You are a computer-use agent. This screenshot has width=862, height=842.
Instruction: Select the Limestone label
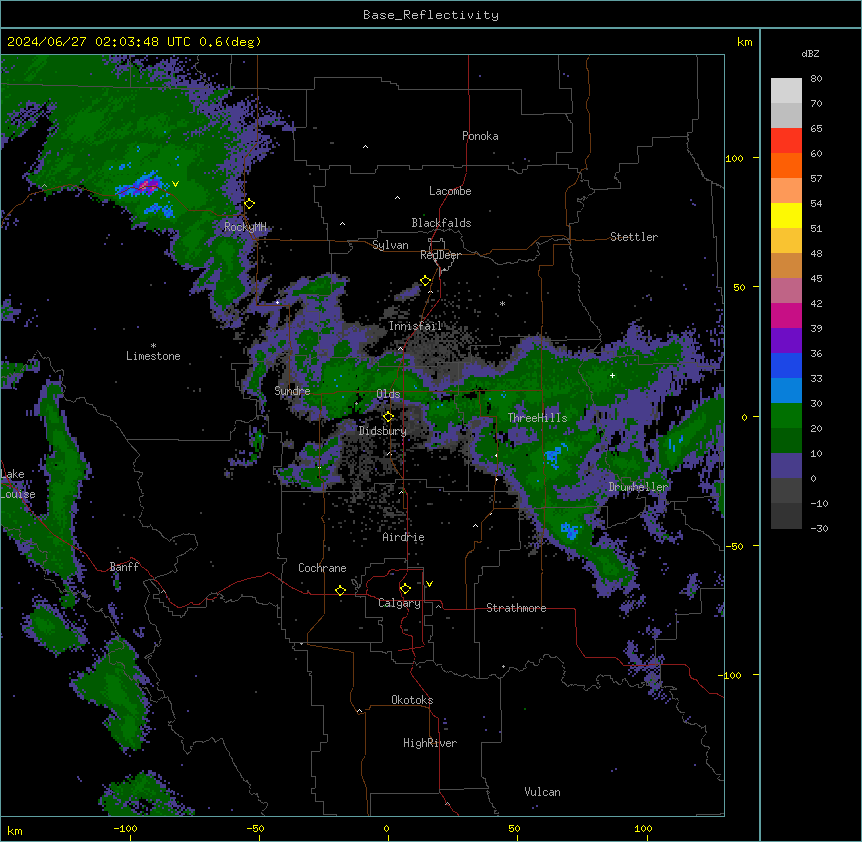[x=153, y=356]
